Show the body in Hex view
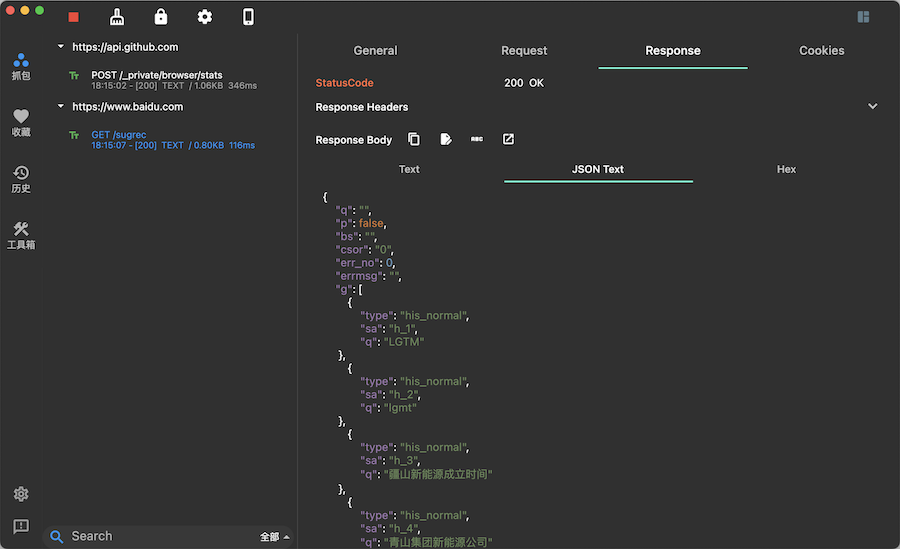The height and width of the screenshot is (549, 900). [x=786, y=169]
